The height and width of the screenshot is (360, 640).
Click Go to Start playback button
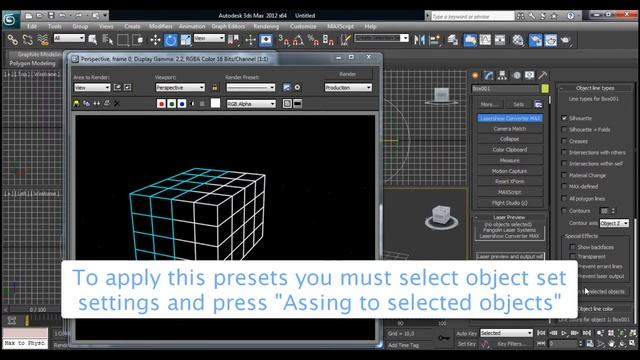541,333
